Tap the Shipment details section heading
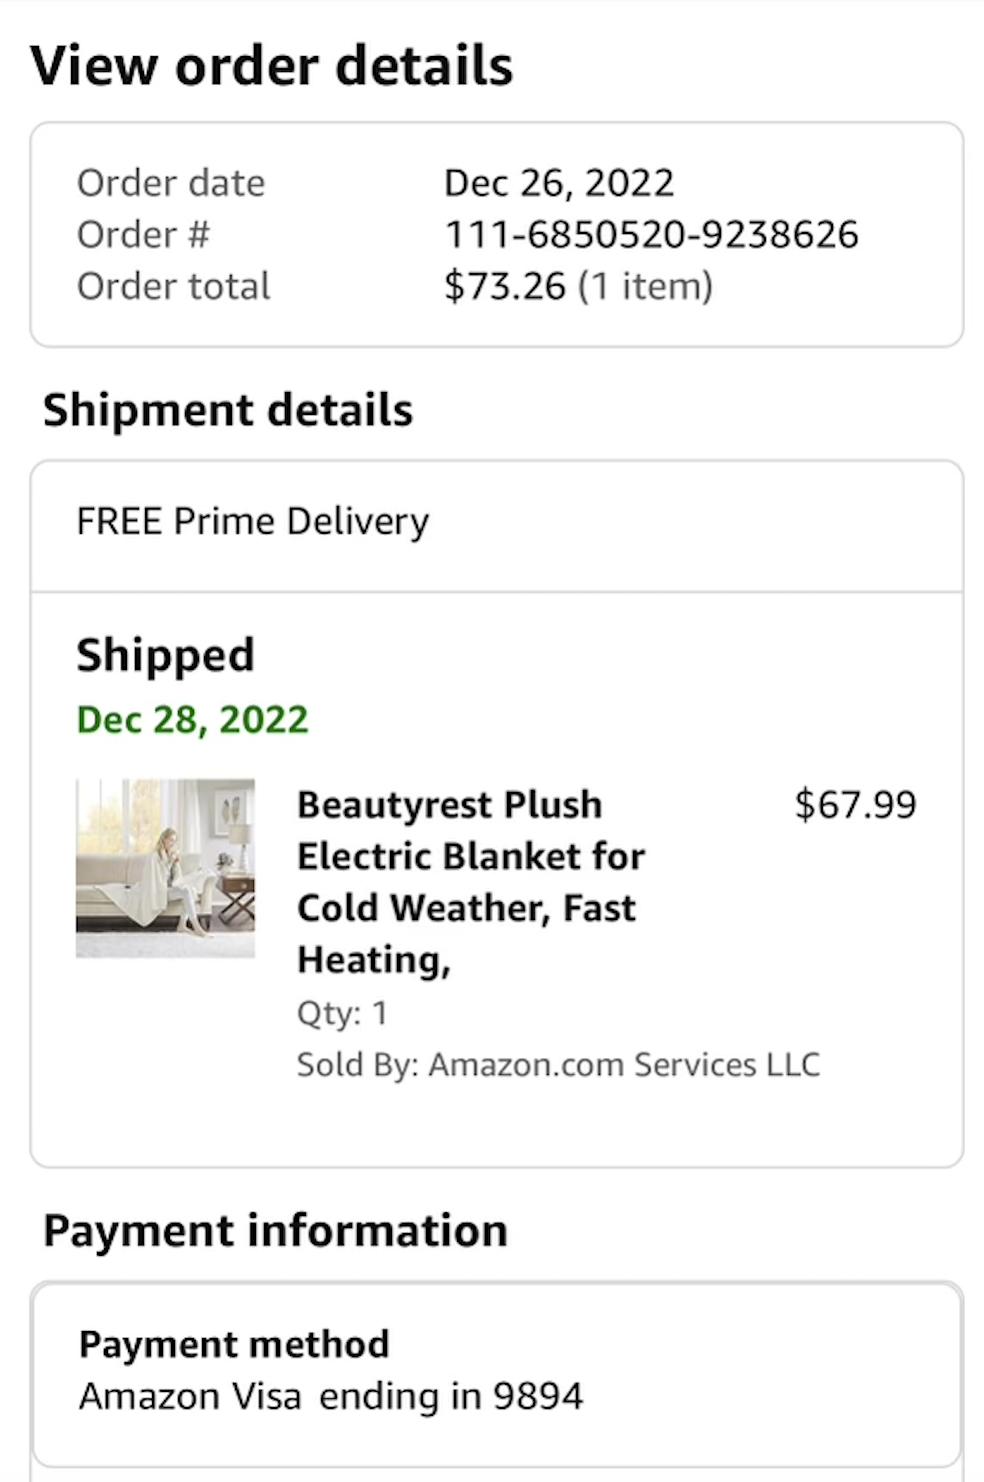 (x=228, y=410)
